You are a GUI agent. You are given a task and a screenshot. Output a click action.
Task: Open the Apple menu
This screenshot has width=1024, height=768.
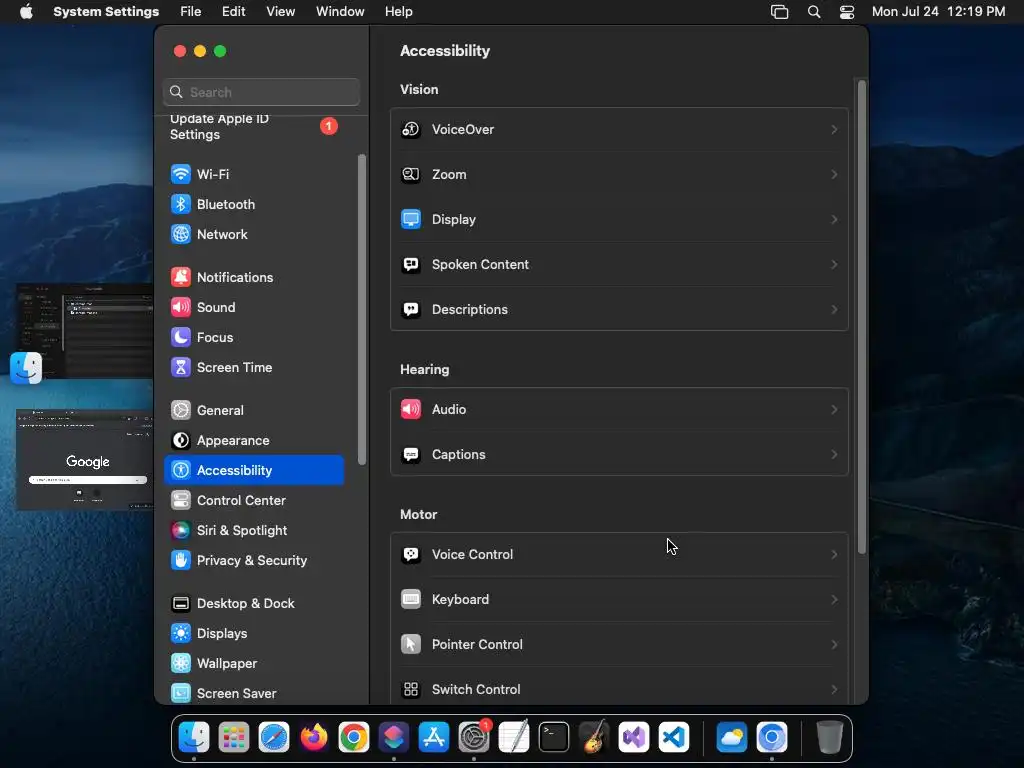pyautogui.click(x=26, y=12)
